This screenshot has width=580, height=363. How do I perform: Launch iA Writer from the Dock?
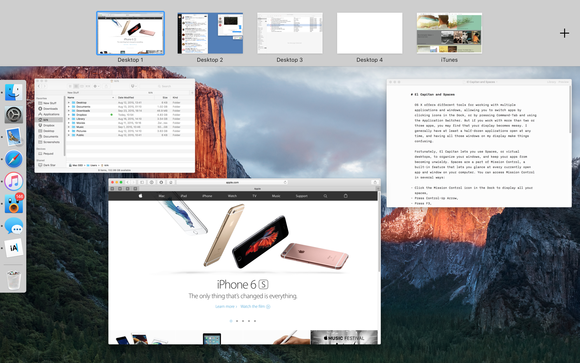point(14,248)
